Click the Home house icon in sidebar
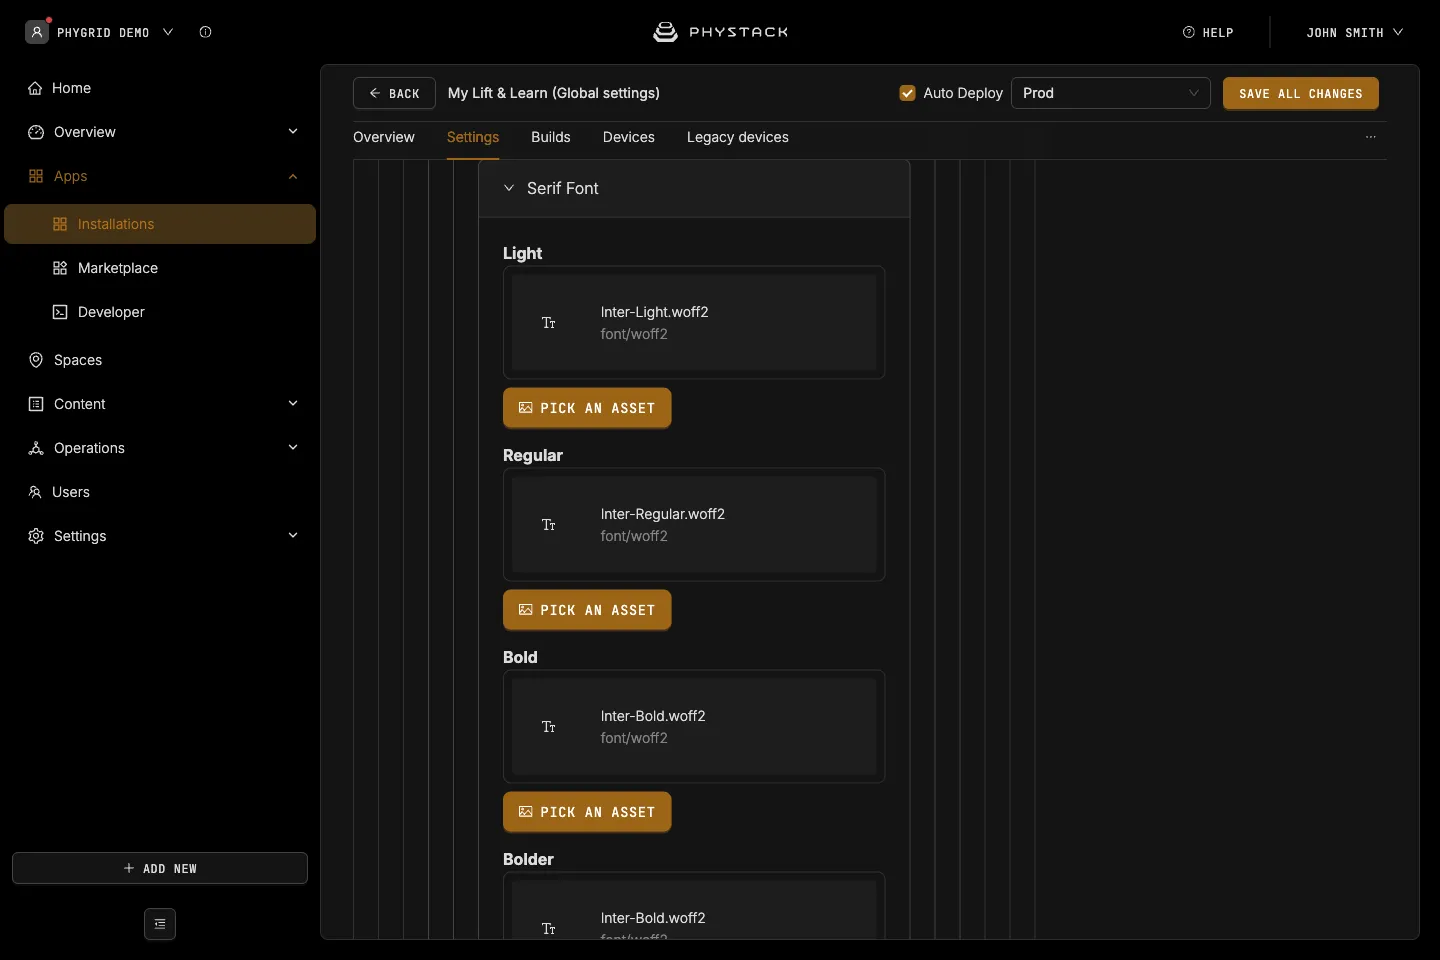The width and height of the screenshot is (1440, 960). coord(36,88)
